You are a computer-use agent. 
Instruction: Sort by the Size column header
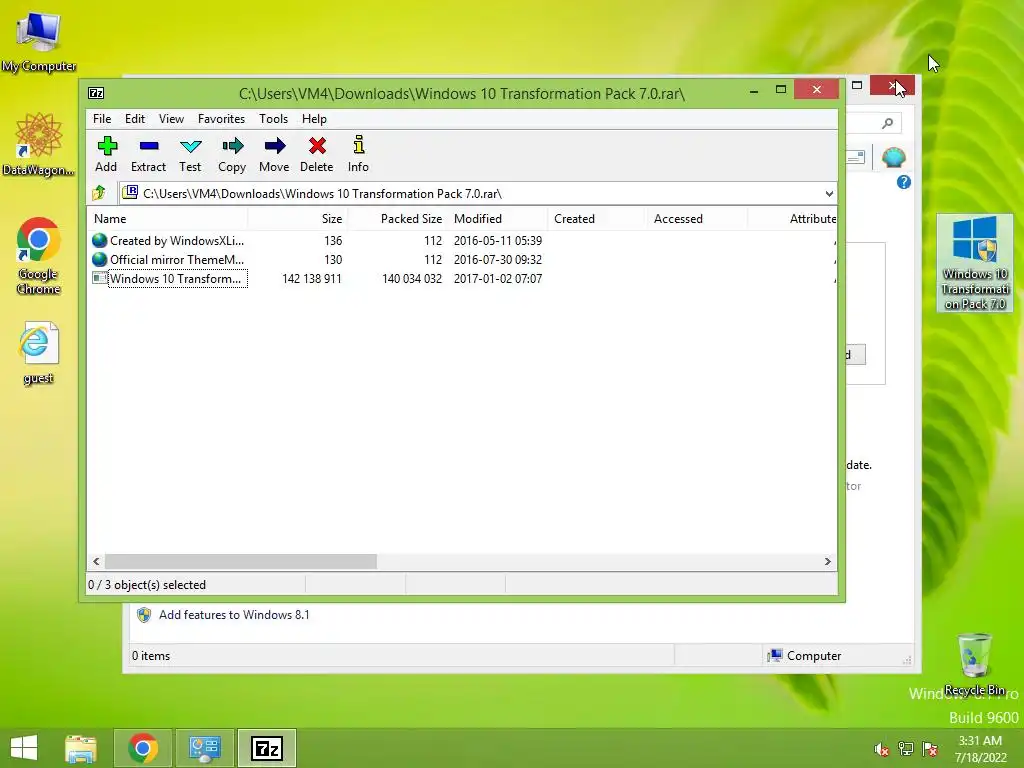click(x=297, y=219)
